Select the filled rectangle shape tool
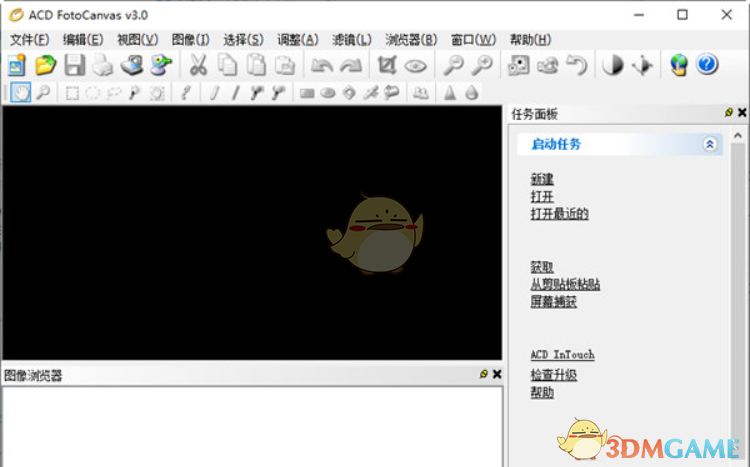750x467 pixels. click(x=307, y=93)
